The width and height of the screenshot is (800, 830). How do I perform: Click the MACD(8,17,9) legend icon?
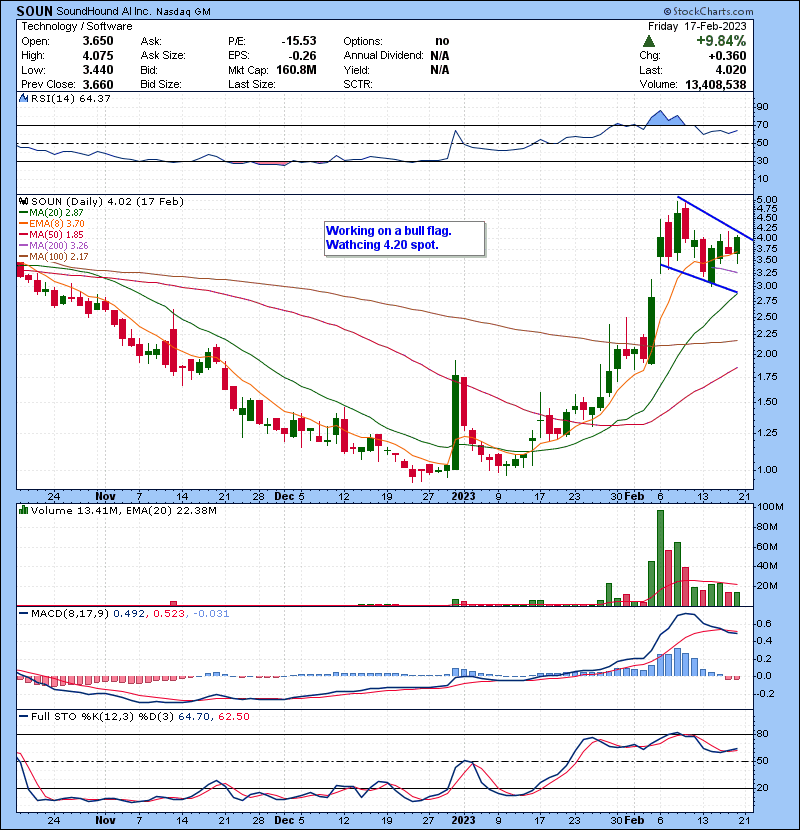(x=23, y=612)
